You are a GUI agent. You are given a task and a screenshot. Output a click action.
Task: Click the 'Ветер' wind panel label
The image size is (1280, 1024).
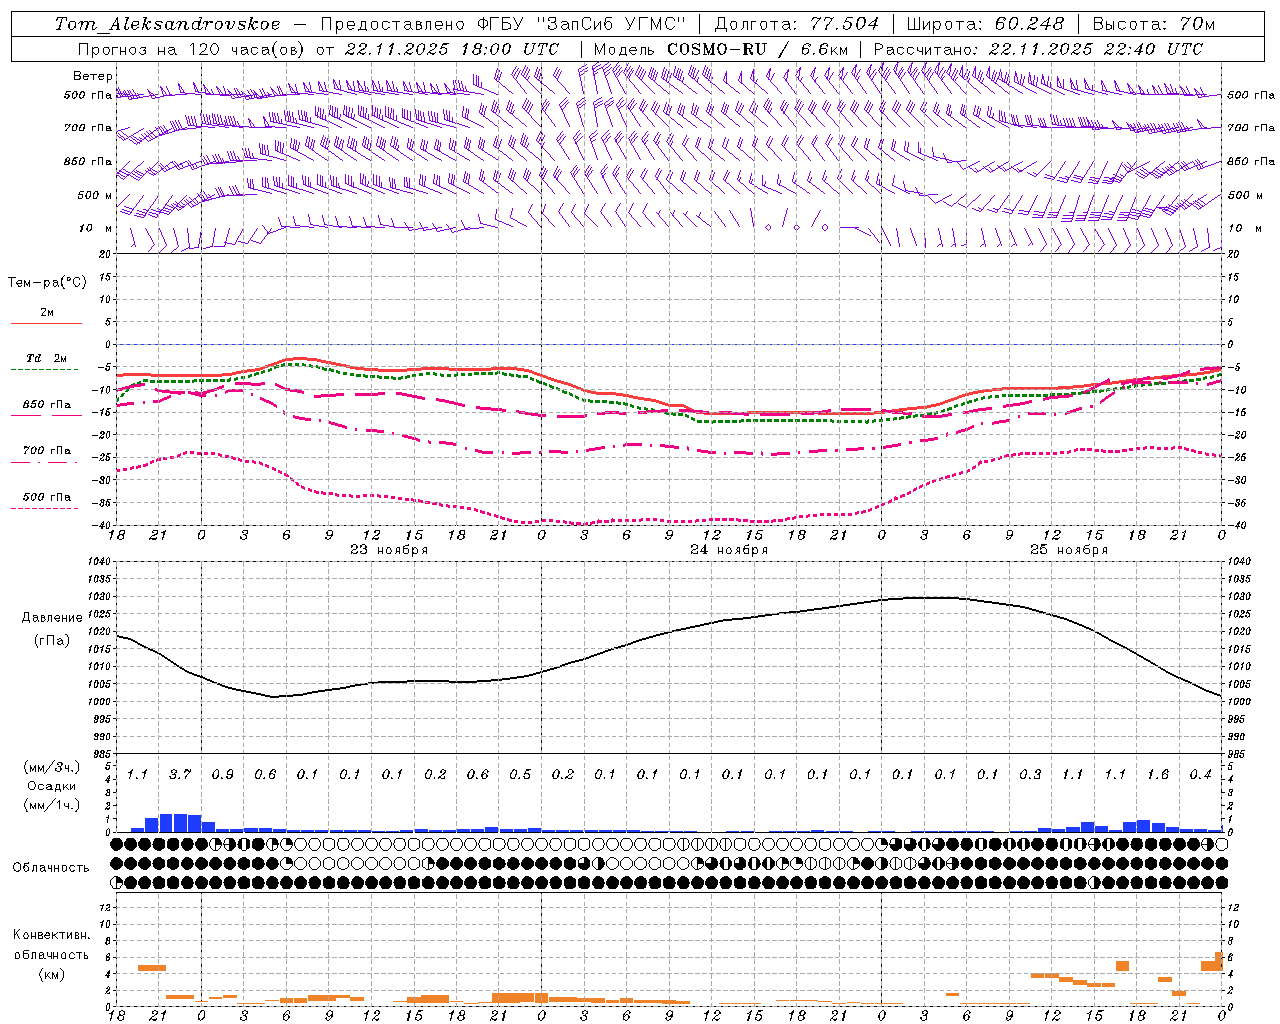coord(93,76)
